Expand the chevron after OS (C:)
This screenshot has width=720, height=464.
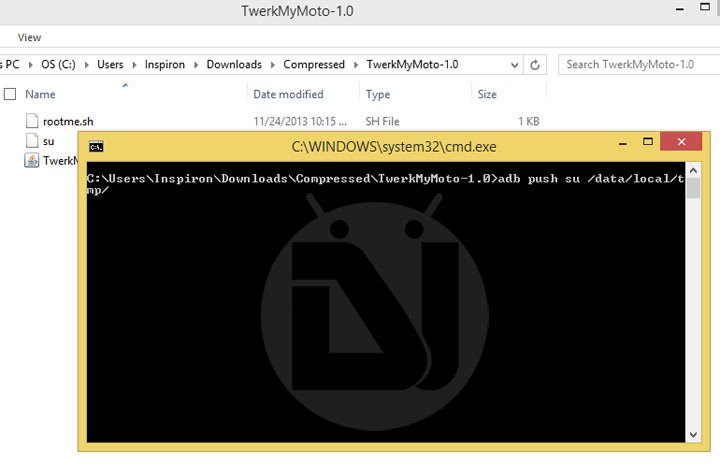86,65
